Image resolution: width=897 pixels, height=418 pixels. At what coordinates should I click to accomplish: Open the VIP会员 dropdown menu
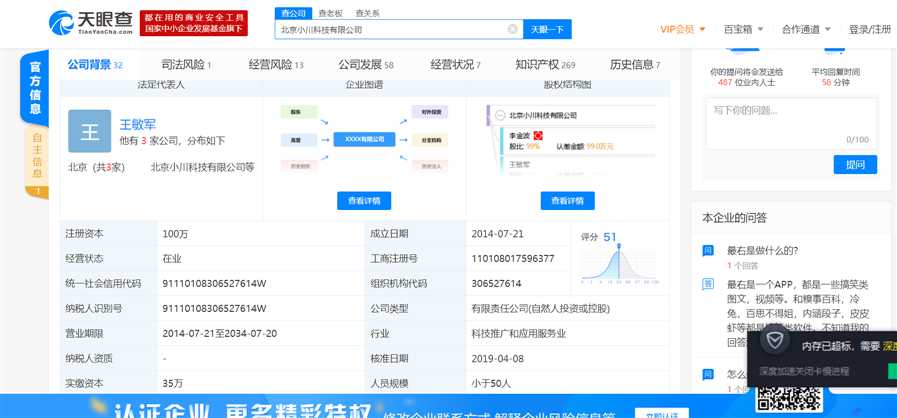[x=682, y=29]
